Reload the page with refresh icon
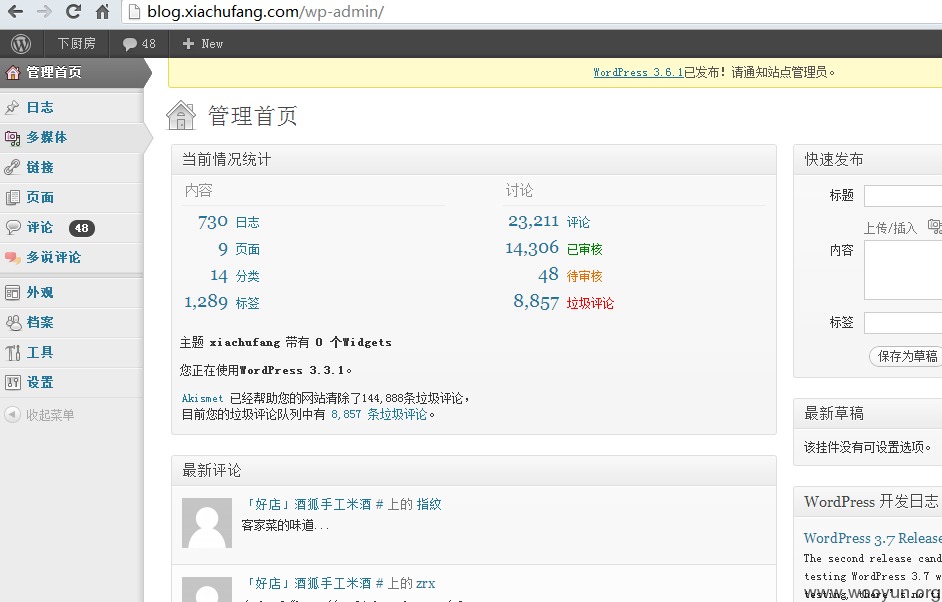The image size is (942, 602). [73, 11]
